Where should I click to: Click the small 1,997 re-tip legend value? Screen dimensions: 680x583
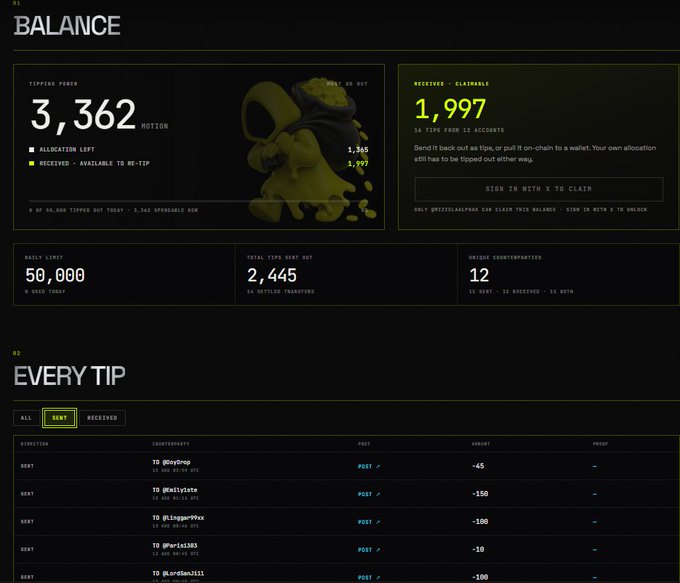358,164
